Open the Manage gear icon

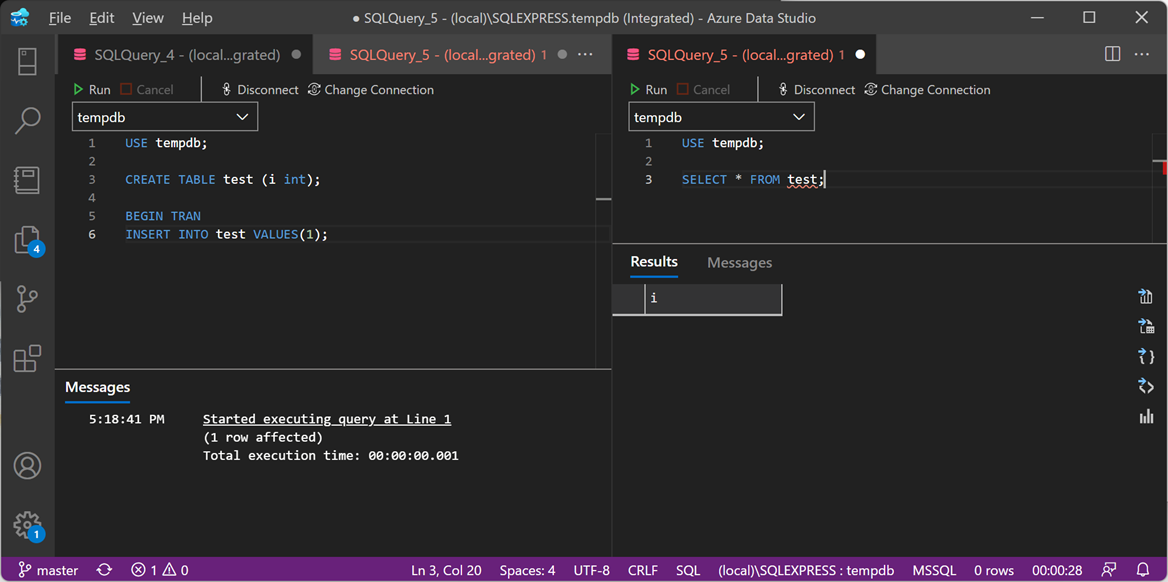[x=28, y=524]
